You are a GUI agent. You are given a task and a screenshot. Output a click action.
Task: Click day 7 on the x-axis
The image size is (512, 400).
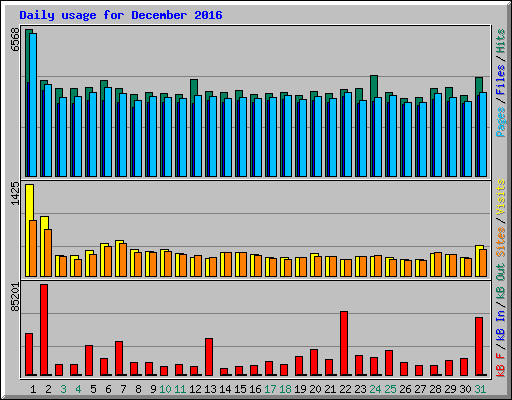coord(123,389)
